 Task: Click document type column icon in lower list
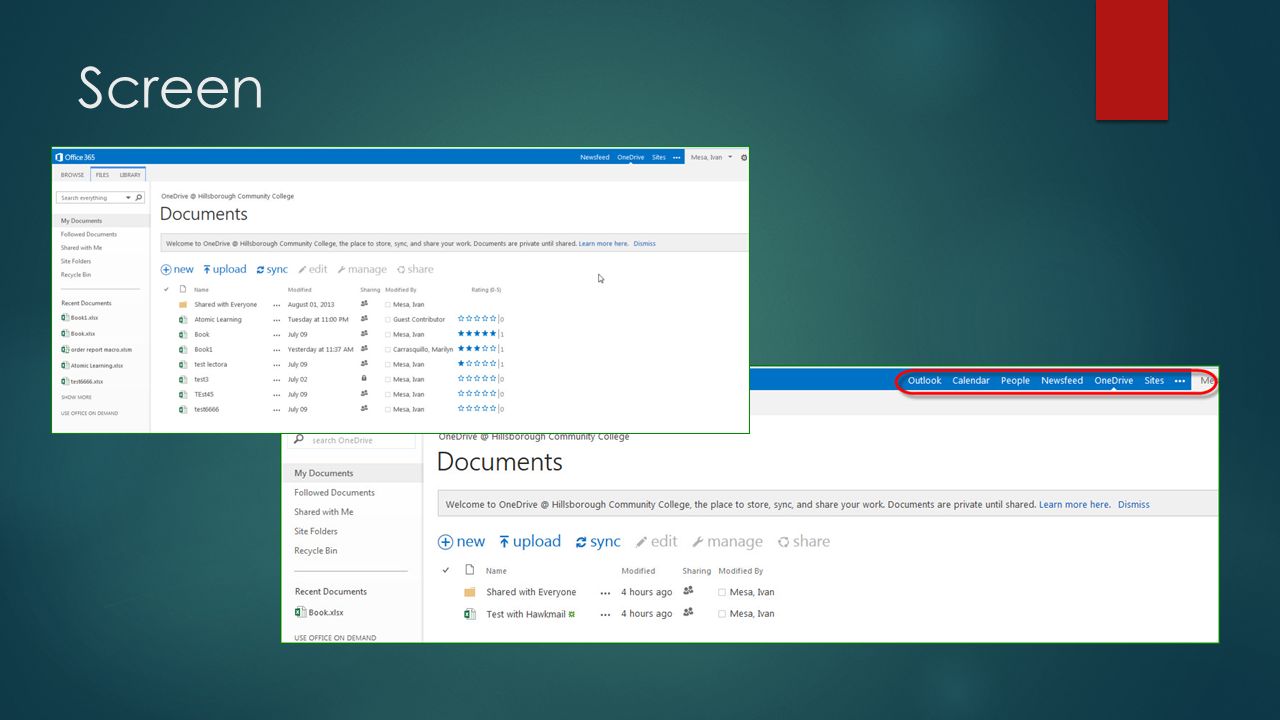pyautogui.click(x=470, y=571)
